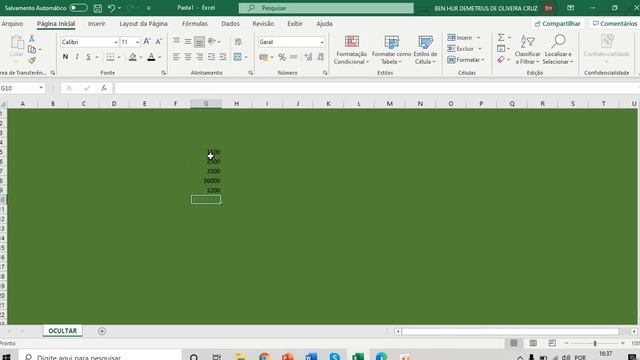Enable wrap text
The height and width of the screenshot is (360, 640).
coord(238,41)
